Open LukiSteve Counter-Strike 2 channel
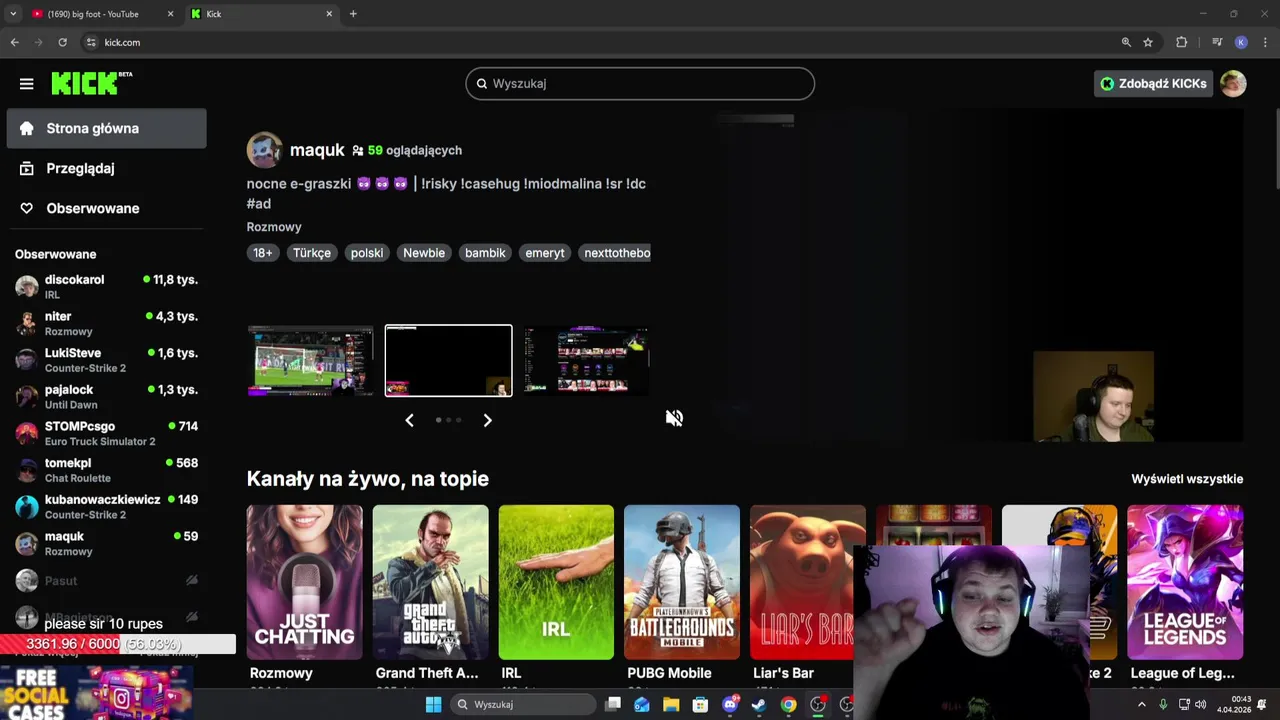This screenshot has width=1280, height=720. click(106, 360)
